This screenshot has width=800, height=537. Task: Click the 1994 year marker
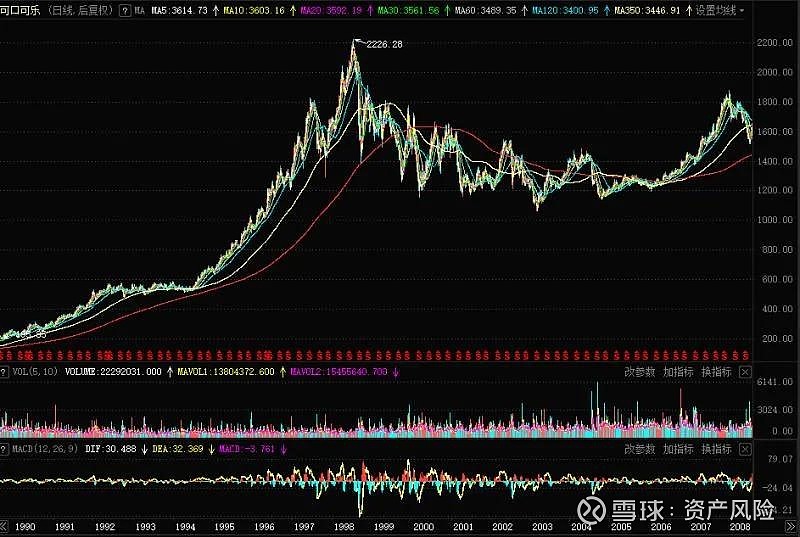185,527
